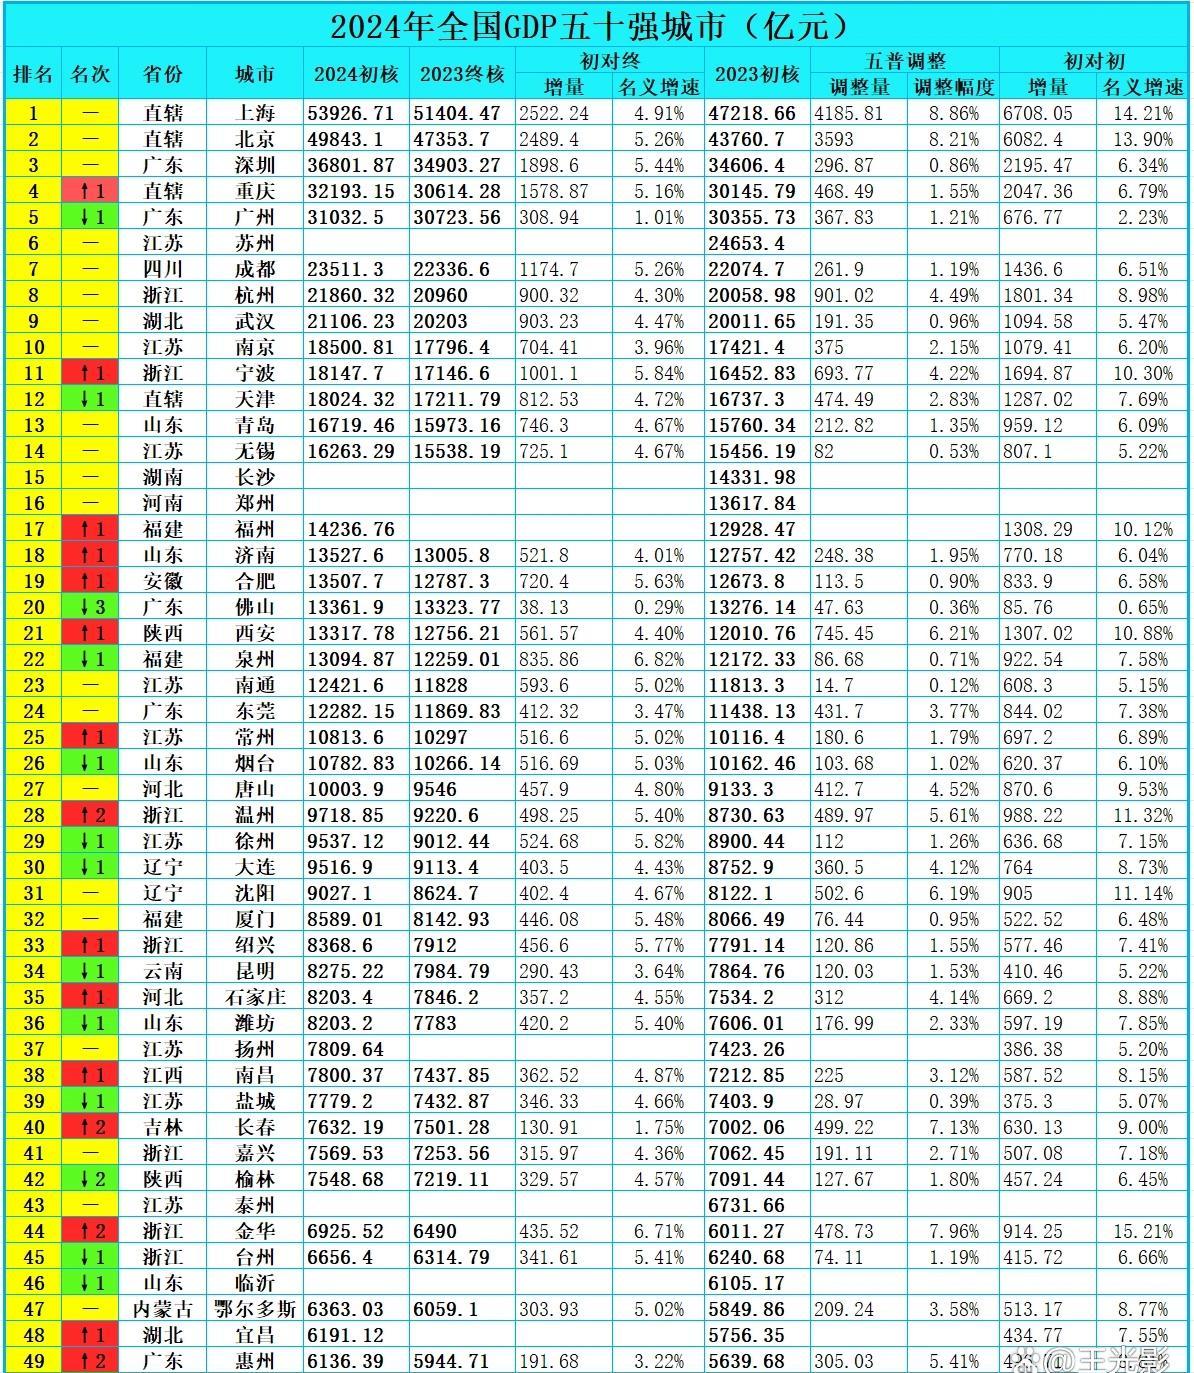Select the 2024初核 column header
The height and width of the screenshot is (1373, 1194).
(356, 74)
